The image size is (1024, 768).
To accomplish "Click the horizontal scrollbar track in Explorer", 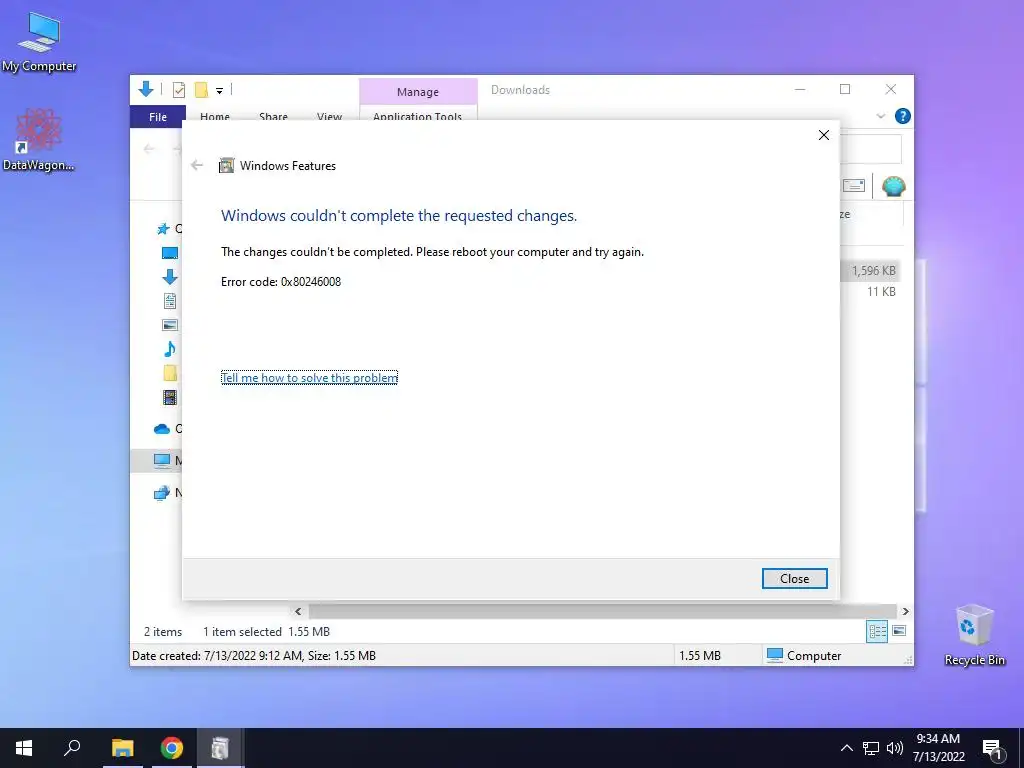I will coord(602,611).
